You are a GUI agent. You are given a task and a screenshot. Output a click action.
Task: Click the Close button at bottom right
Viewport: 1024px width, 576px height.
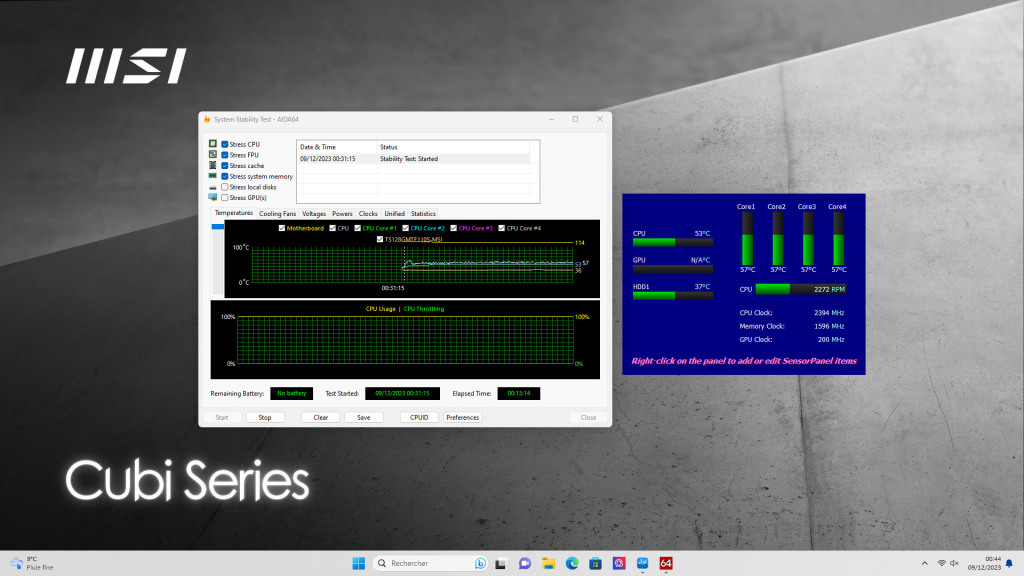(588, 417)
